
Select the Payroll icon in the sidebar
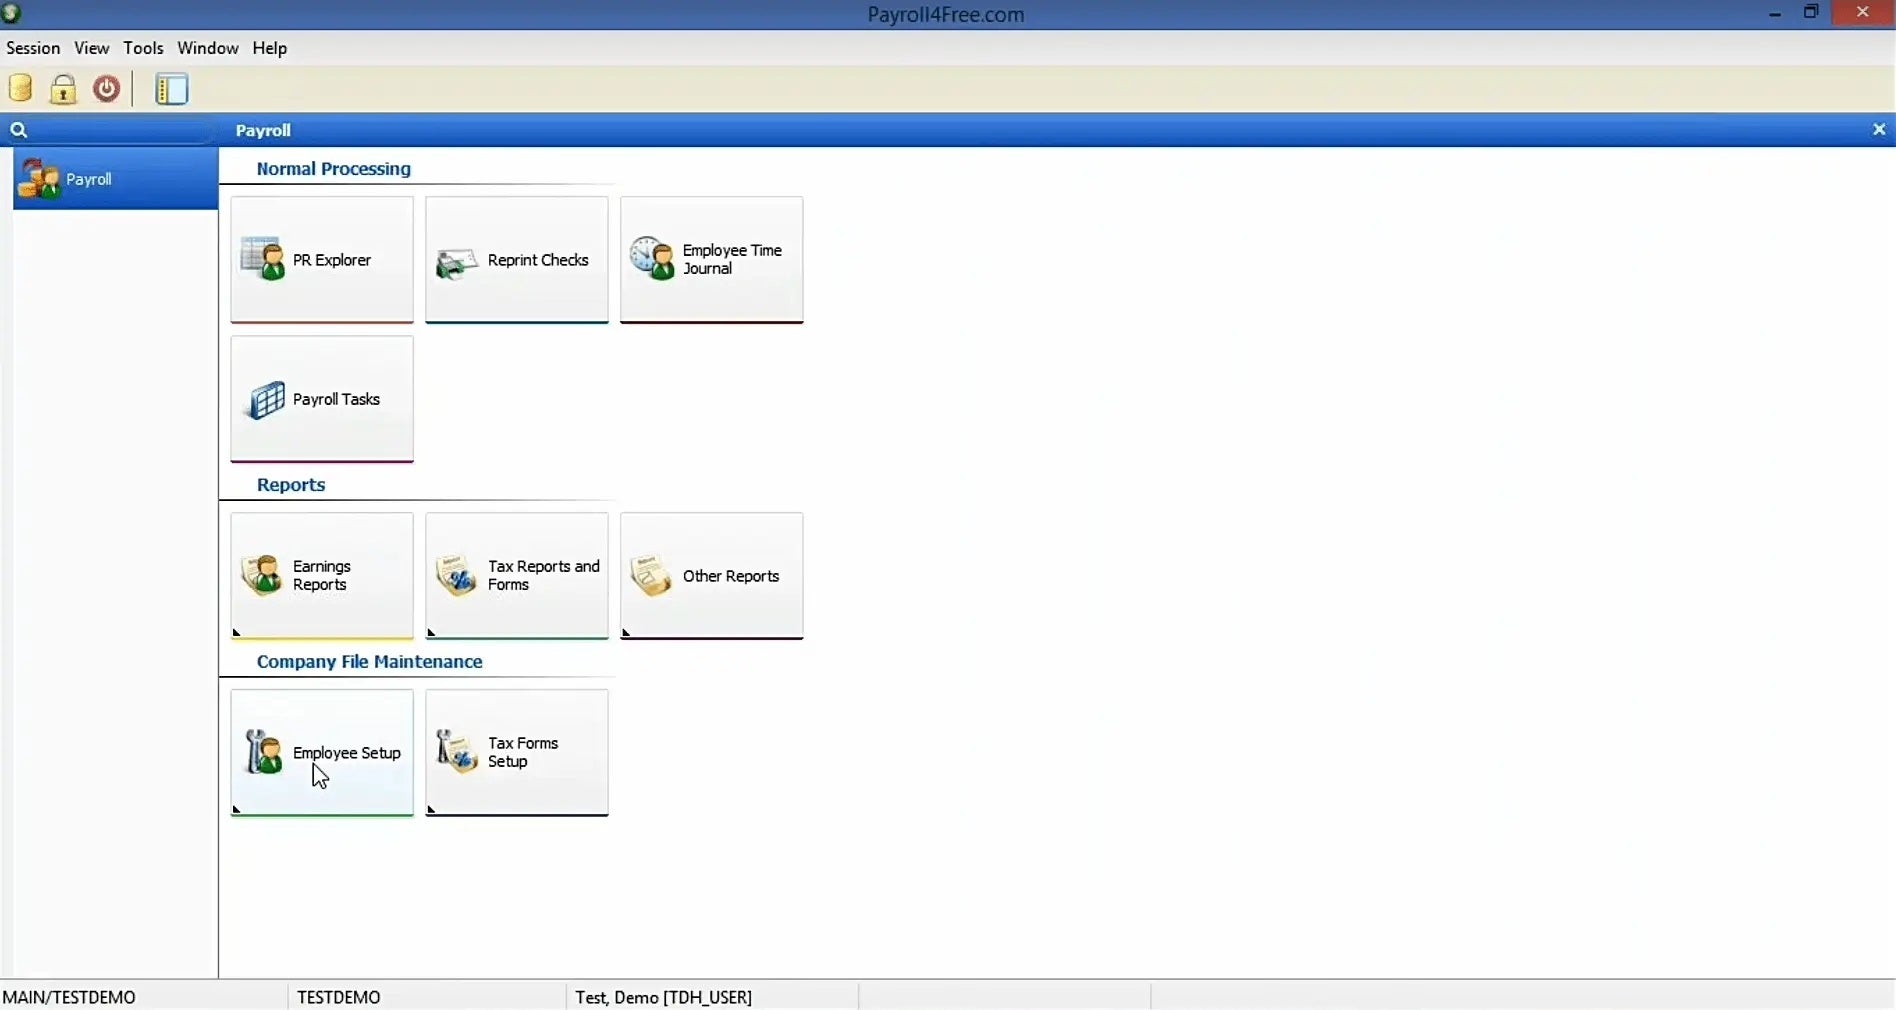(x=89, y=179)
